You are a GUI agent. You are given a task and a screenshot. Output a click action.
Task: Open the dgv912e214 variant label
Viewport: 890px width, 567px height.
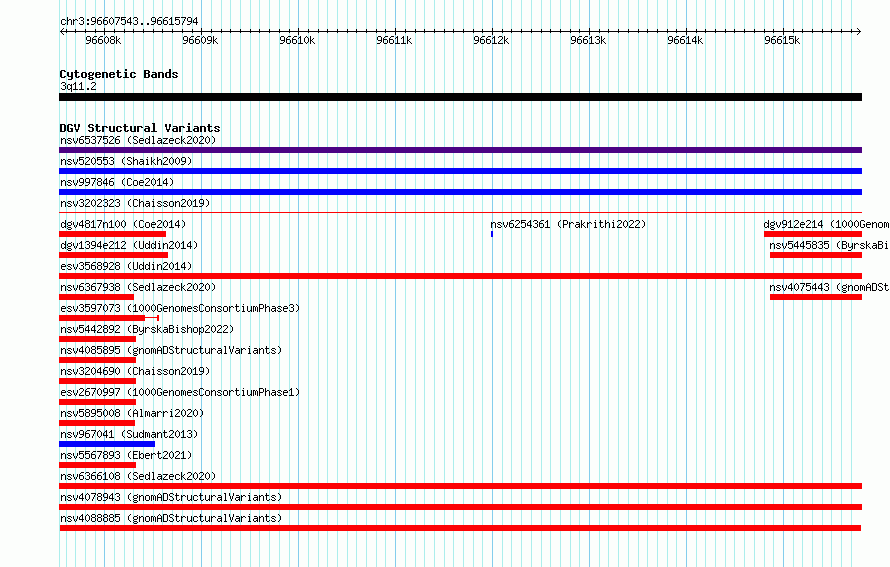(826, 224)
